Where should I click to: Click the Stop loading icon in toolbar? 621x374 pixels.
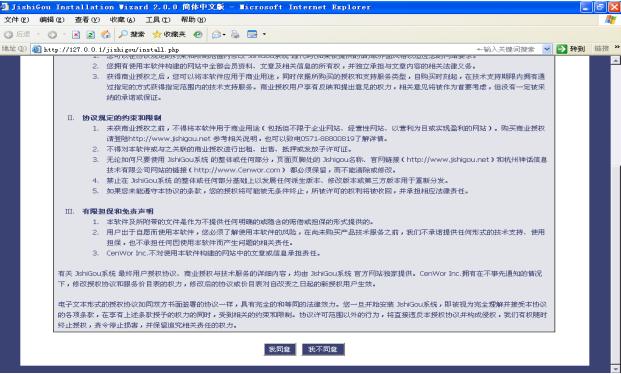pyautogui.click(x=76, y=35)
